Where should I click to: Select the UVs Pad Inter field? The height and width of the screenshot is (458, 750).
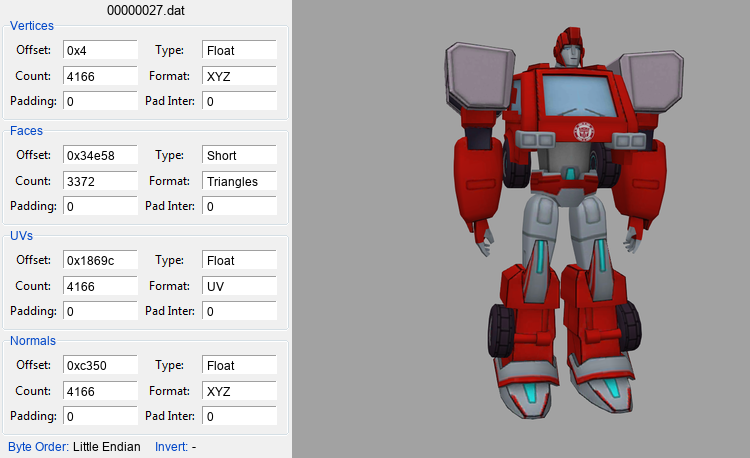point(239,311)
